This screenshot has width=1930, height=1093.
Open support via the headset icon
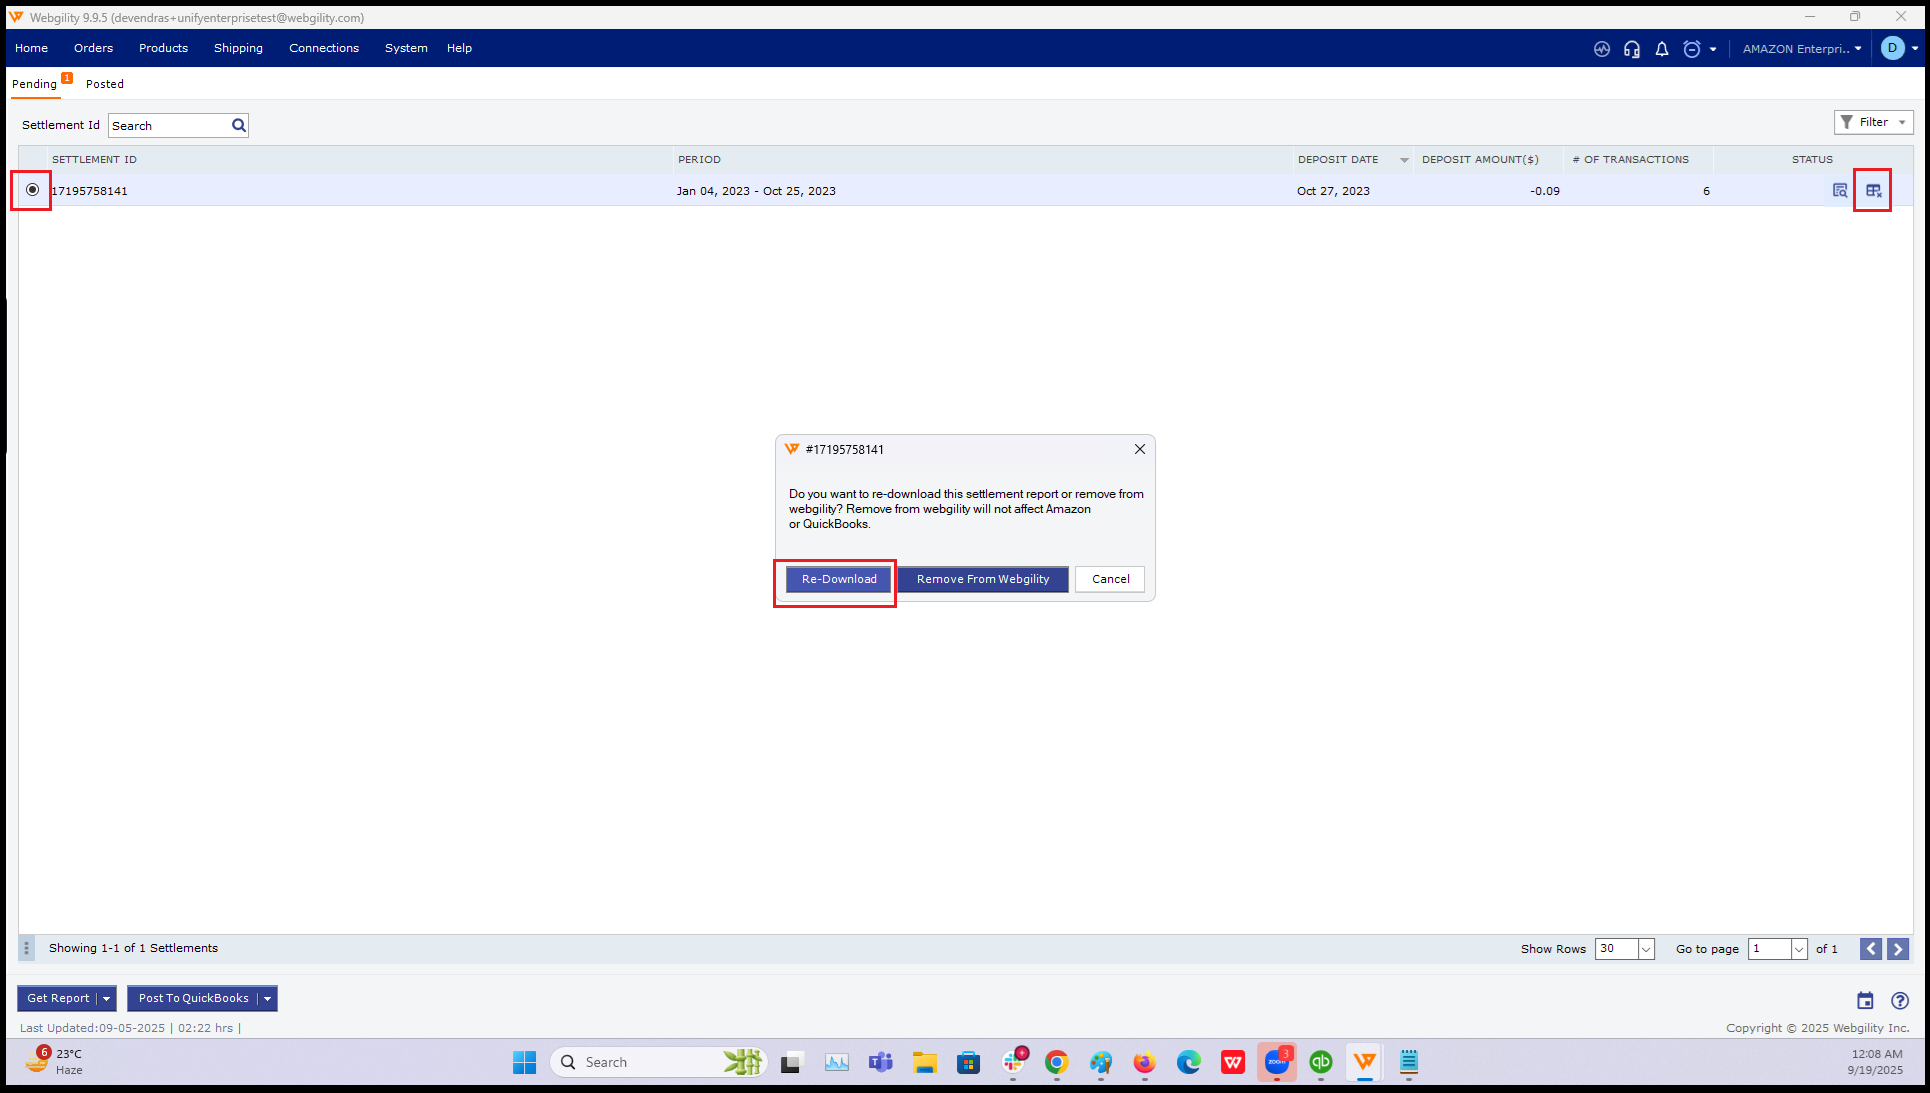point(1632,49)
